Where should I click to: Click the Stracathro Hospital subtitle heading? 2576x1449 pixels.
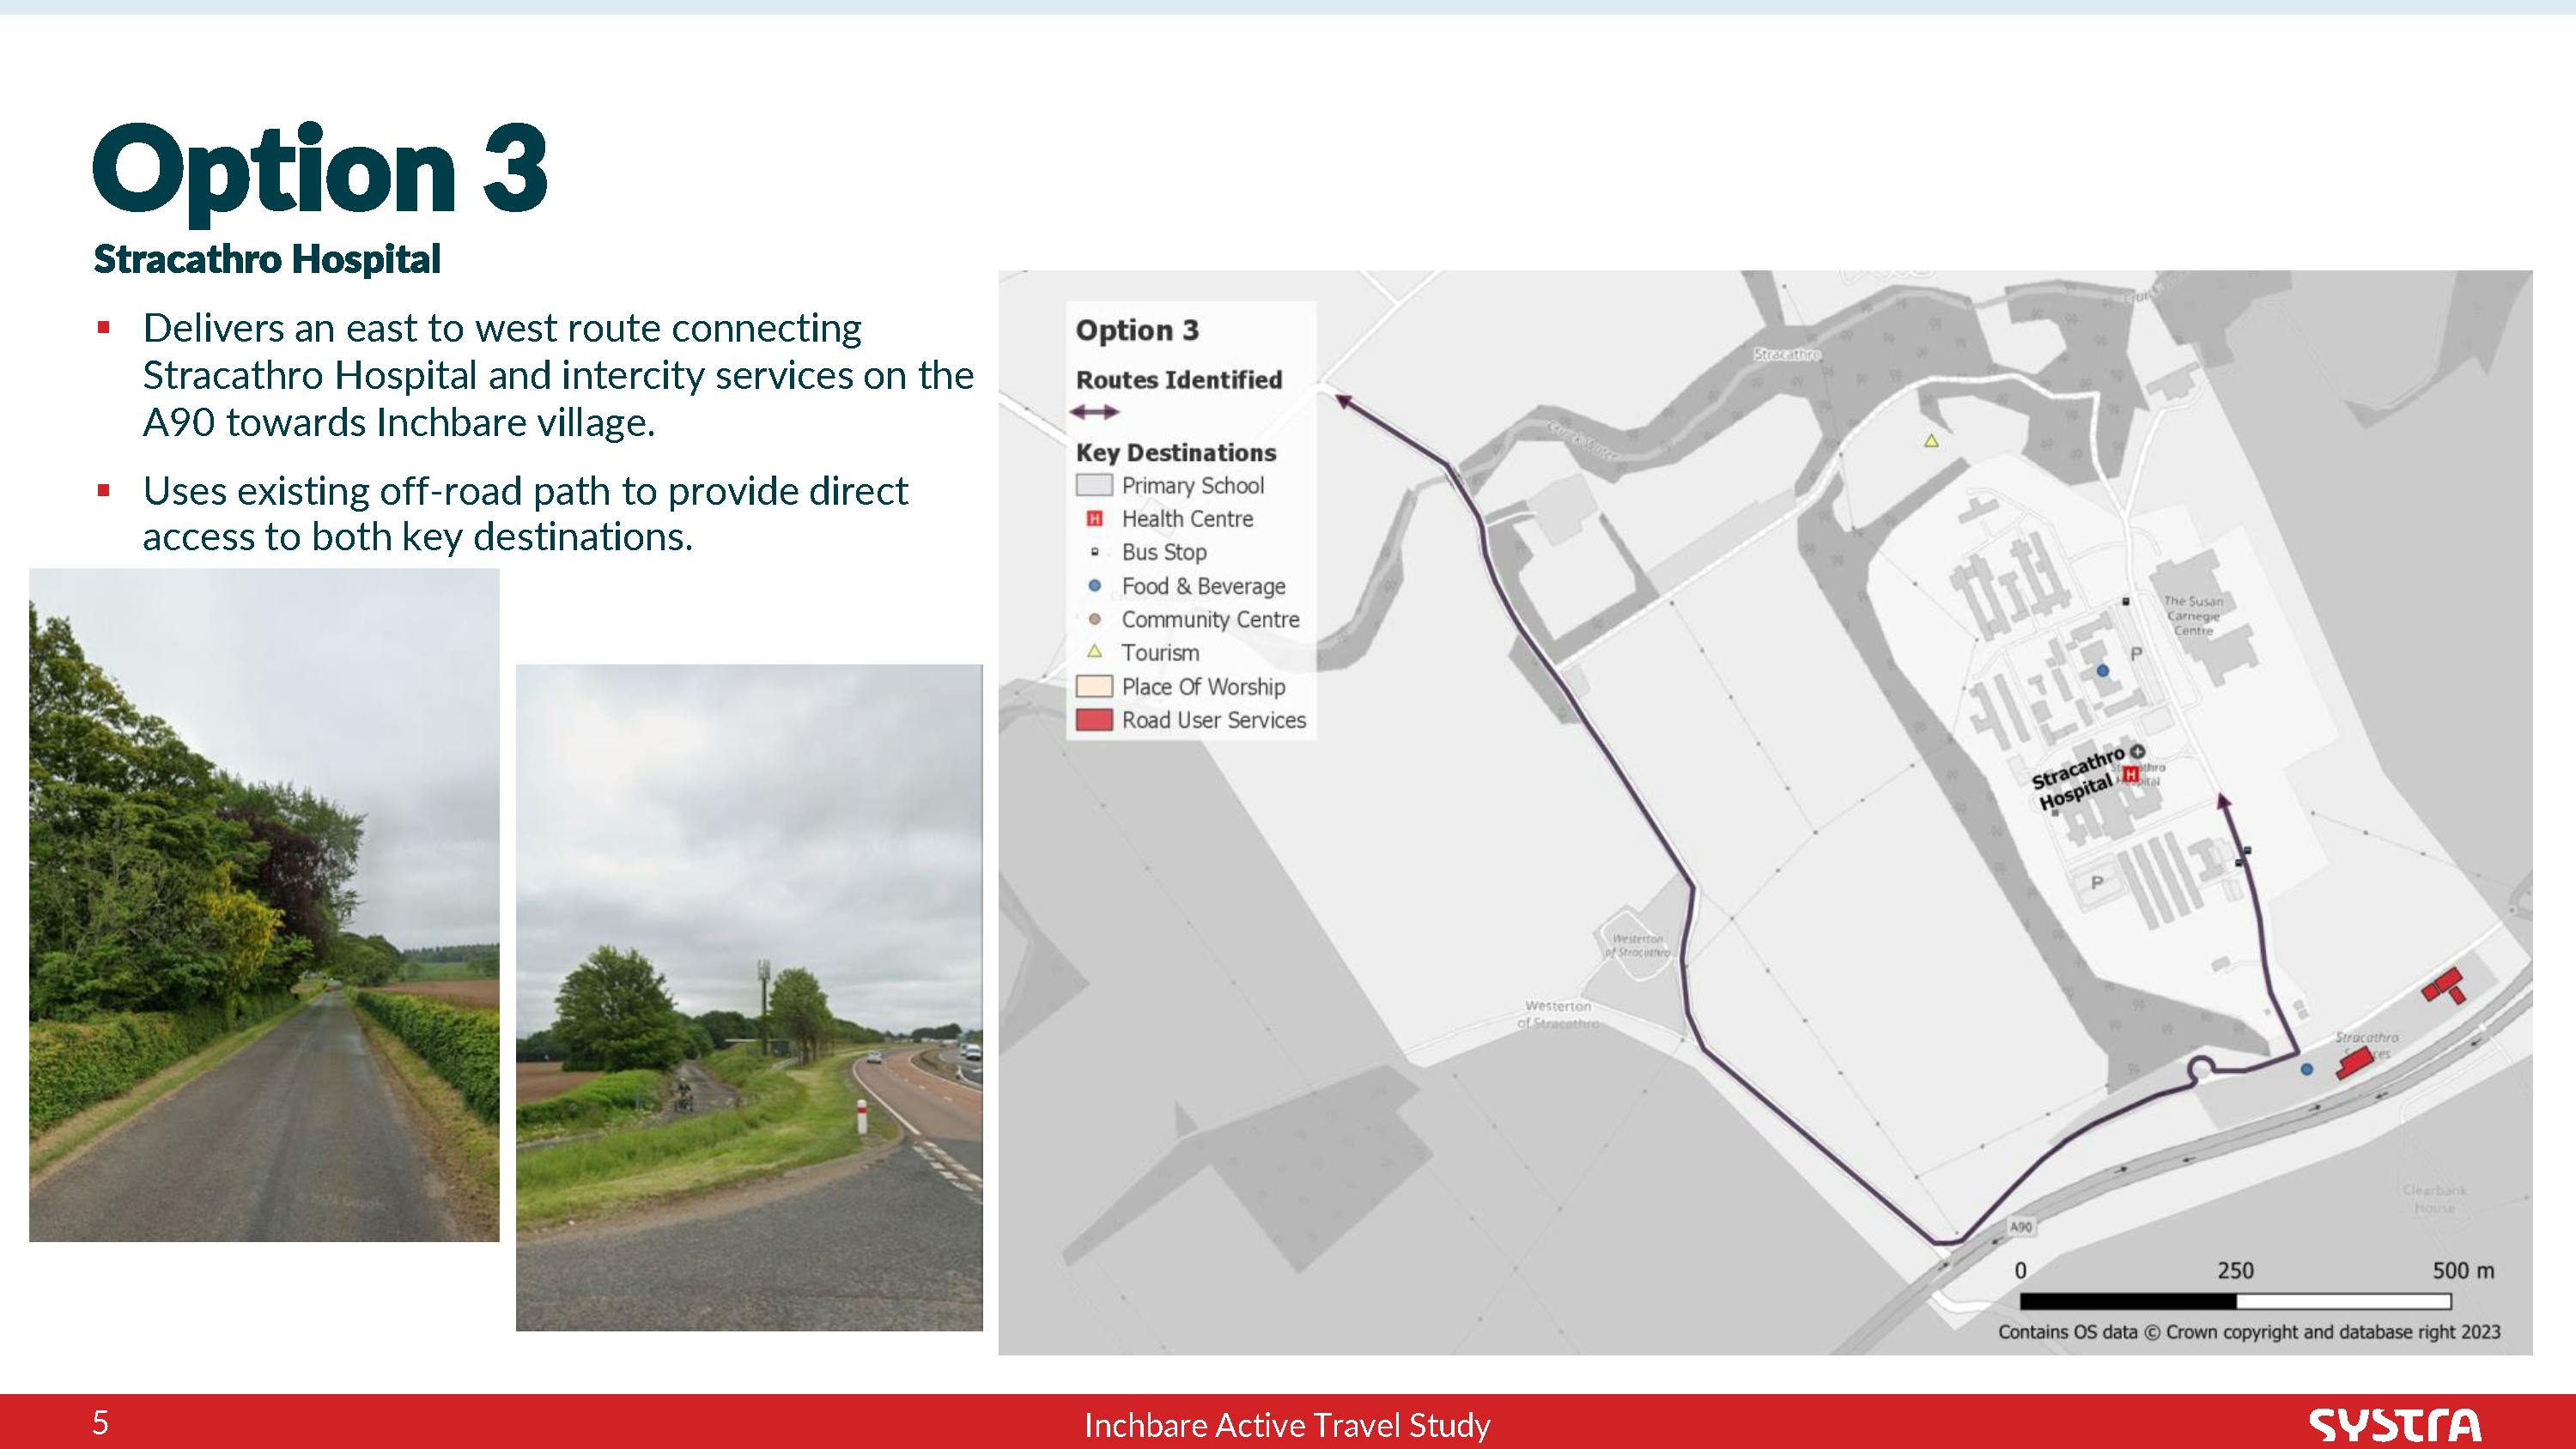tap(267, 259)
